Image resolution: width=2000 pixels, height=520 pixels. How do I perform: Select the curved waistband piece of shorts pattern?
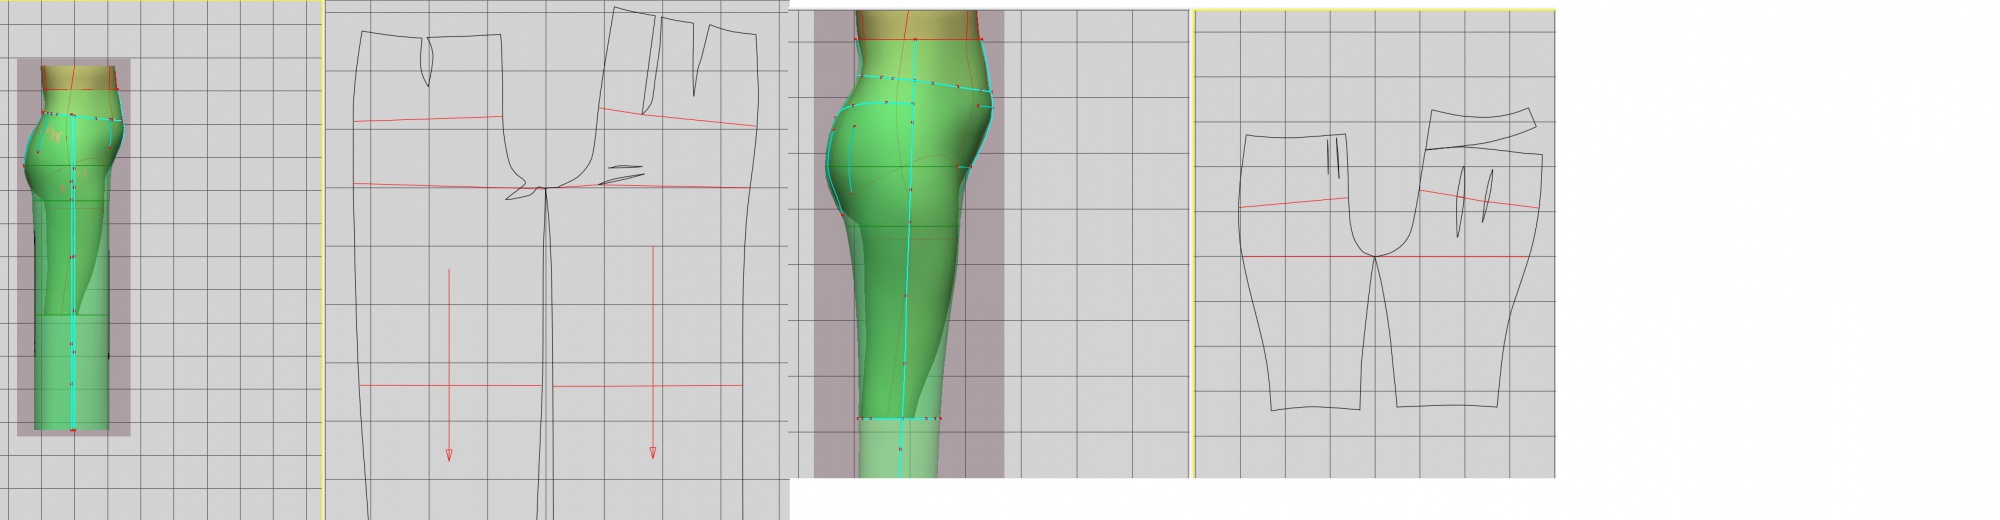pyautogui.click(x=1481, y=128)
